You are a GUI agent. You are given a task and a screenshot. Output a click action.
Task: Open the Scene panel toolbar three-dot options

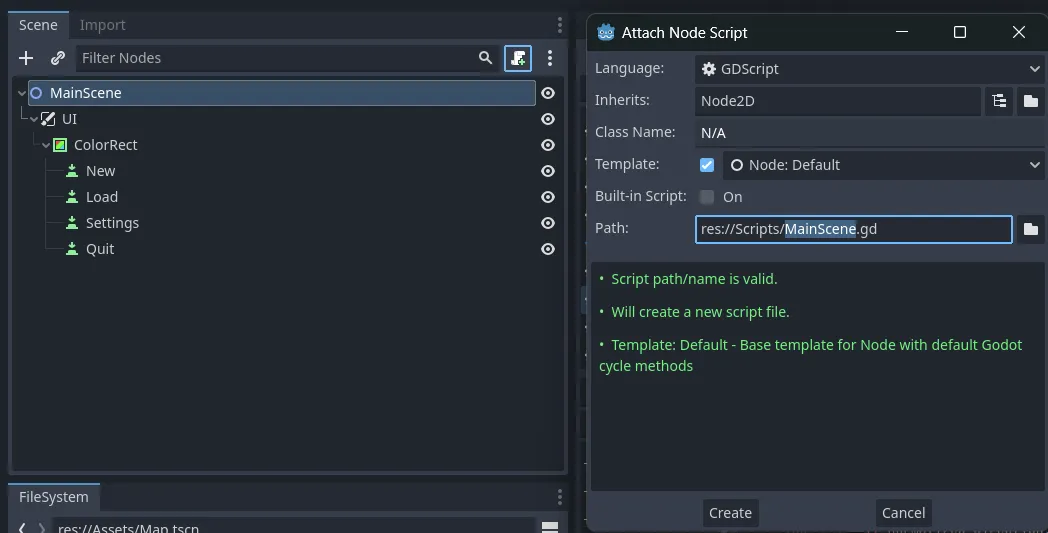pos(549,58)
